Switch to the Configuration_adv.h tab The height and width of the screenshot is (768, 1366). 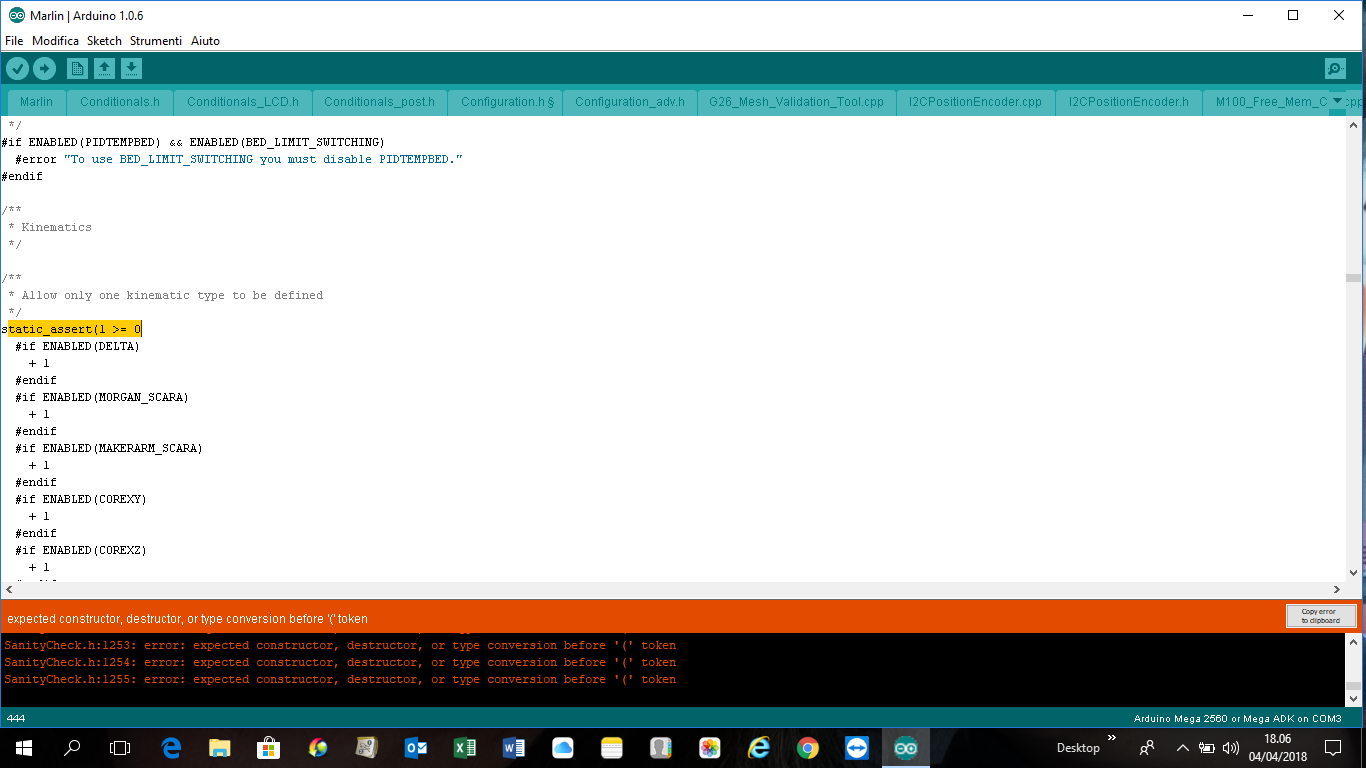click(x=629, y=102)
